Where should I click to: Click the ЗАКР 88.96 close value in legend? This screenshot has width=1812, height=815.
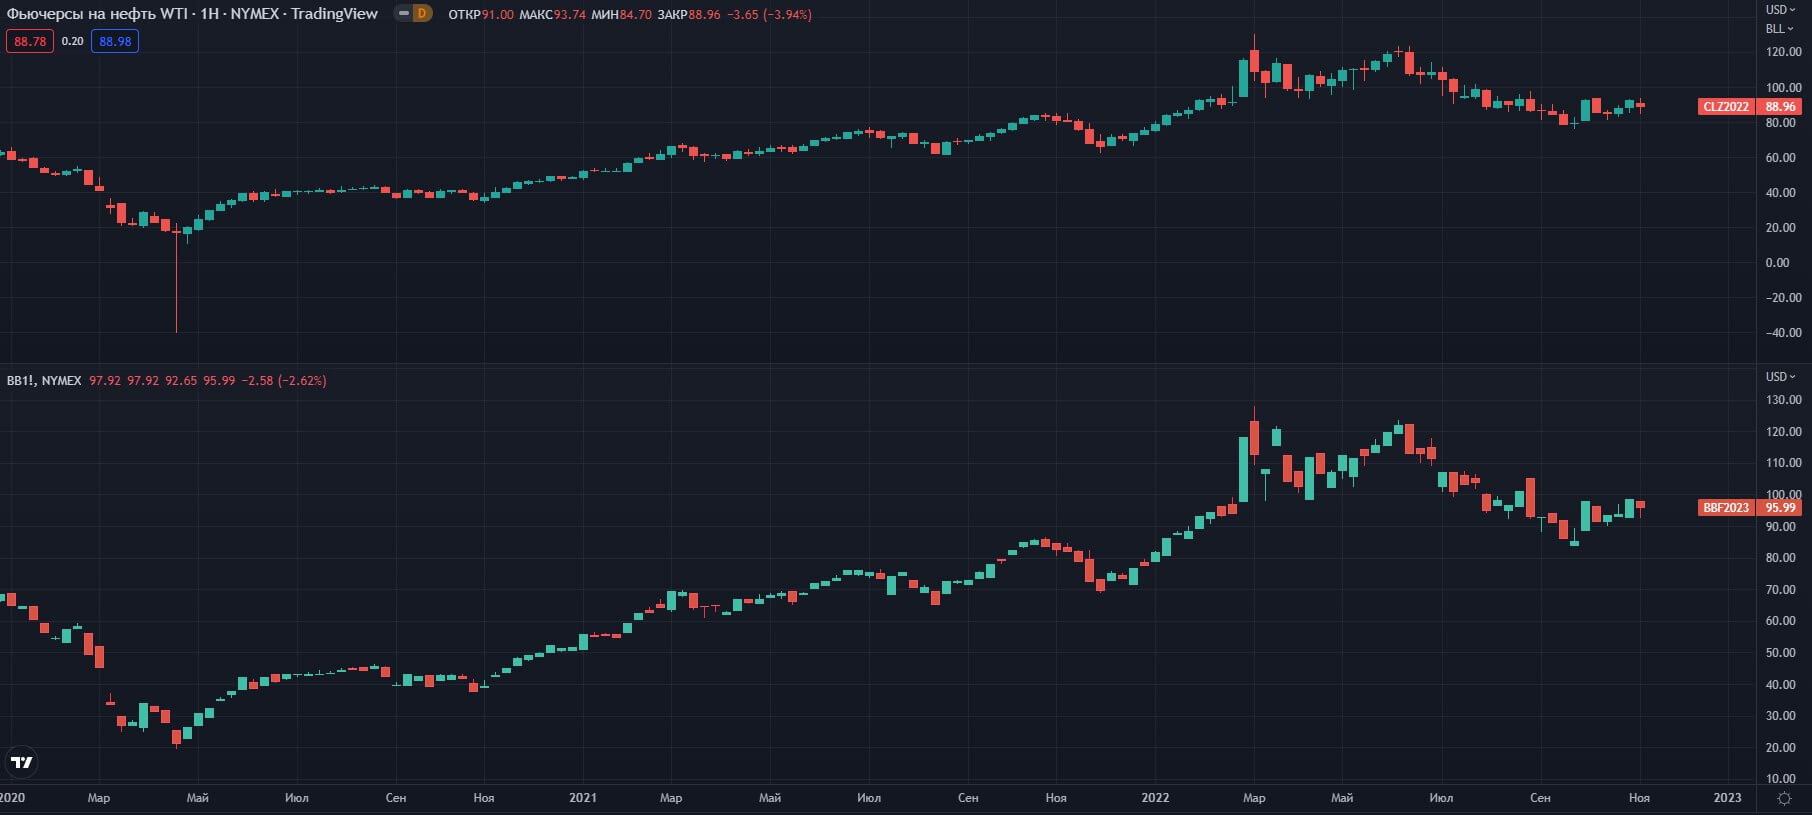[689, 15]
